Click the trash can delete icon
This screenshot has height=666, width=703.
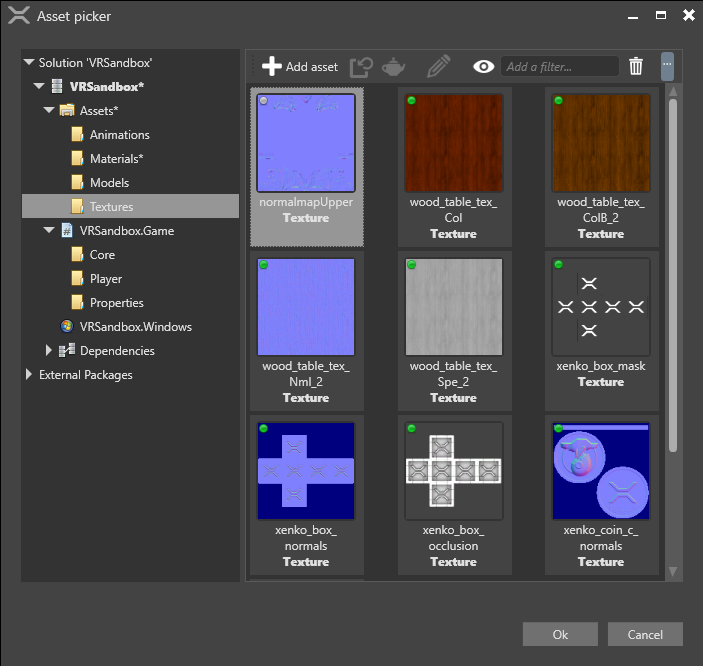636,67
